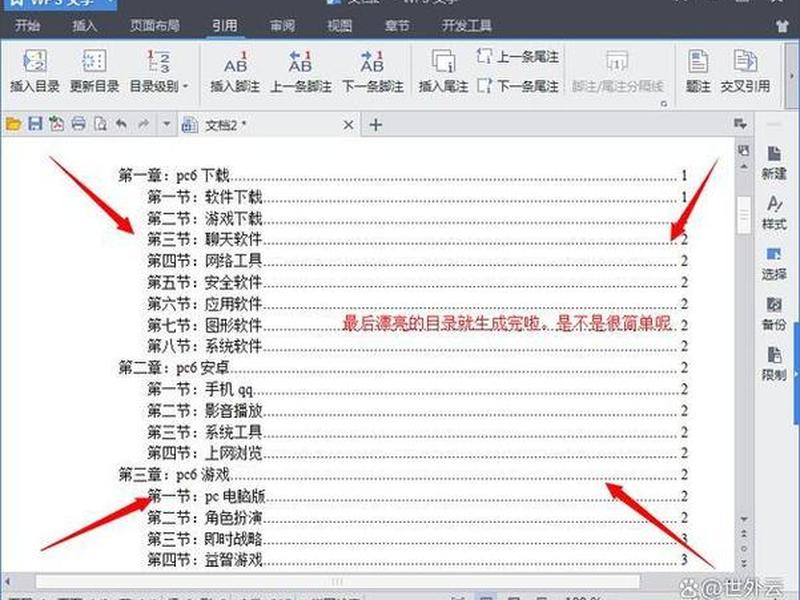Switch to the 开发工具 ribbon tab
Screen dimensions: 800x600
(467, 25)
